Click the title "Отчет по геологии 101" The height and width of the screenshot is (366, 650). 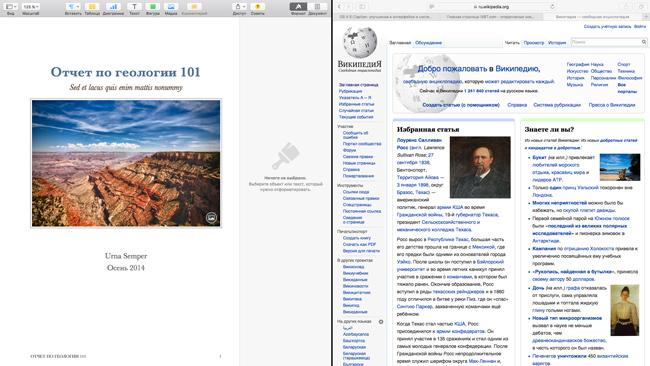coord(126,72)
